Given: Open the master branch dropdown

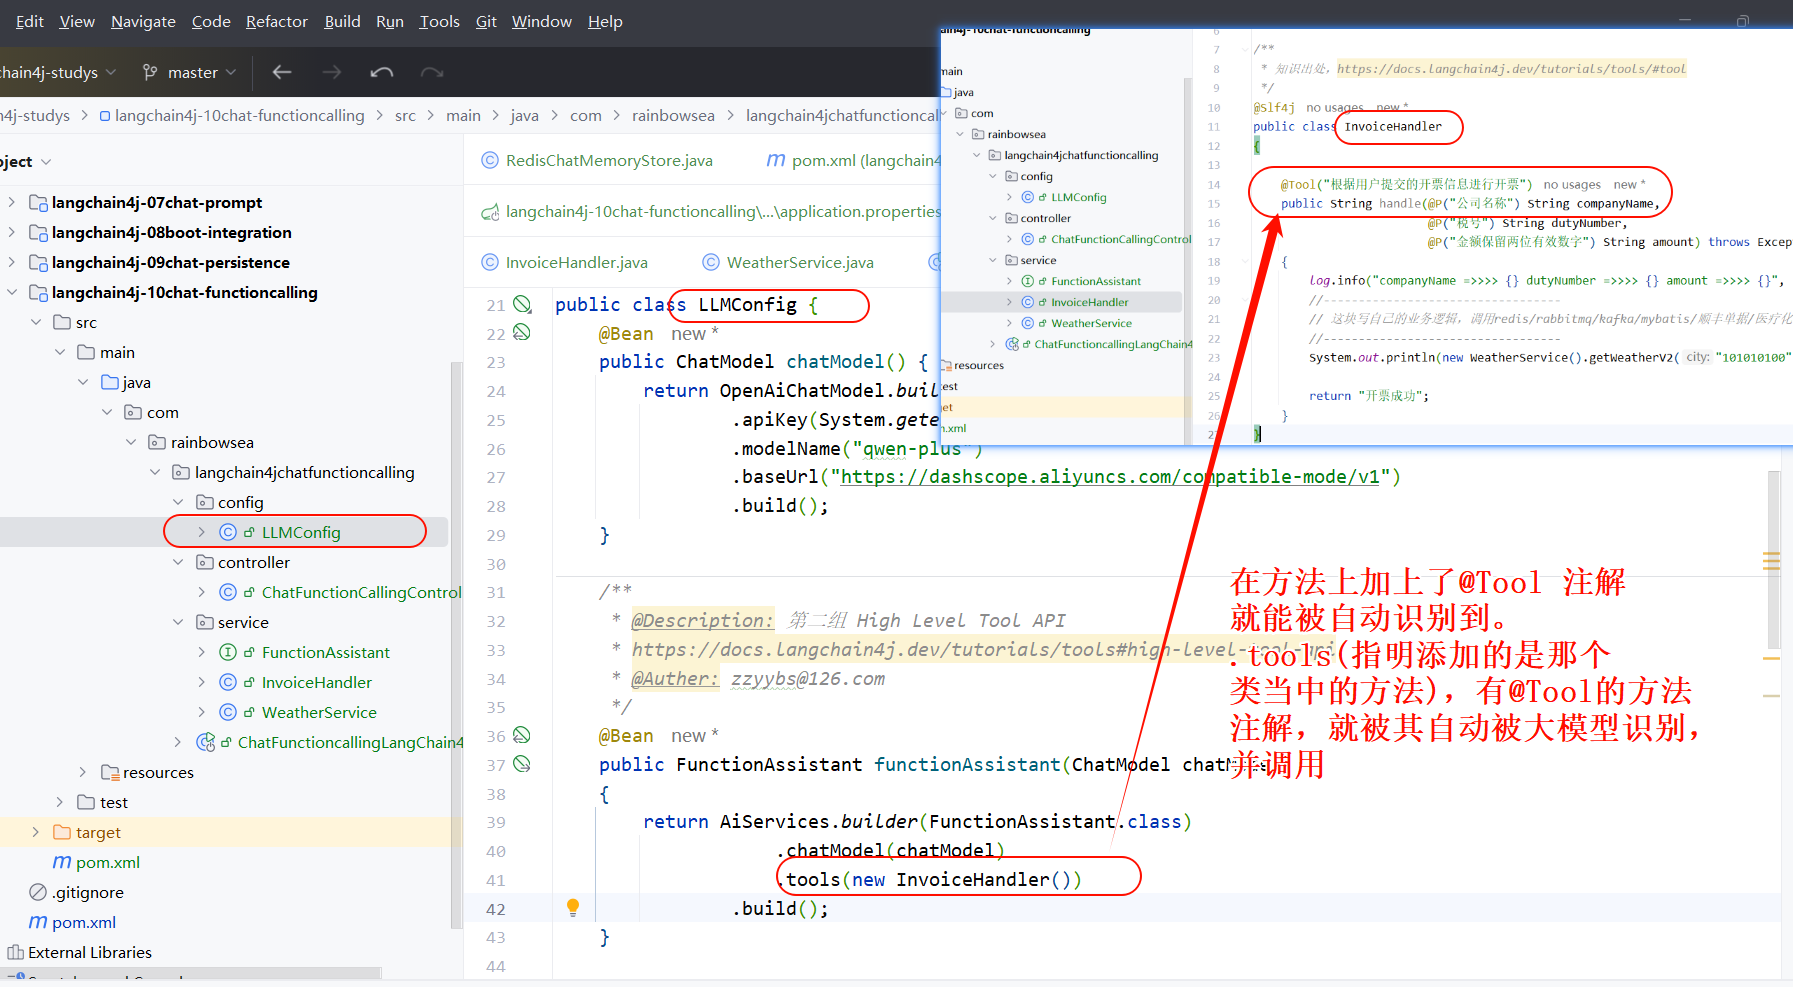Looking at the screenshot, I should 190,72.
